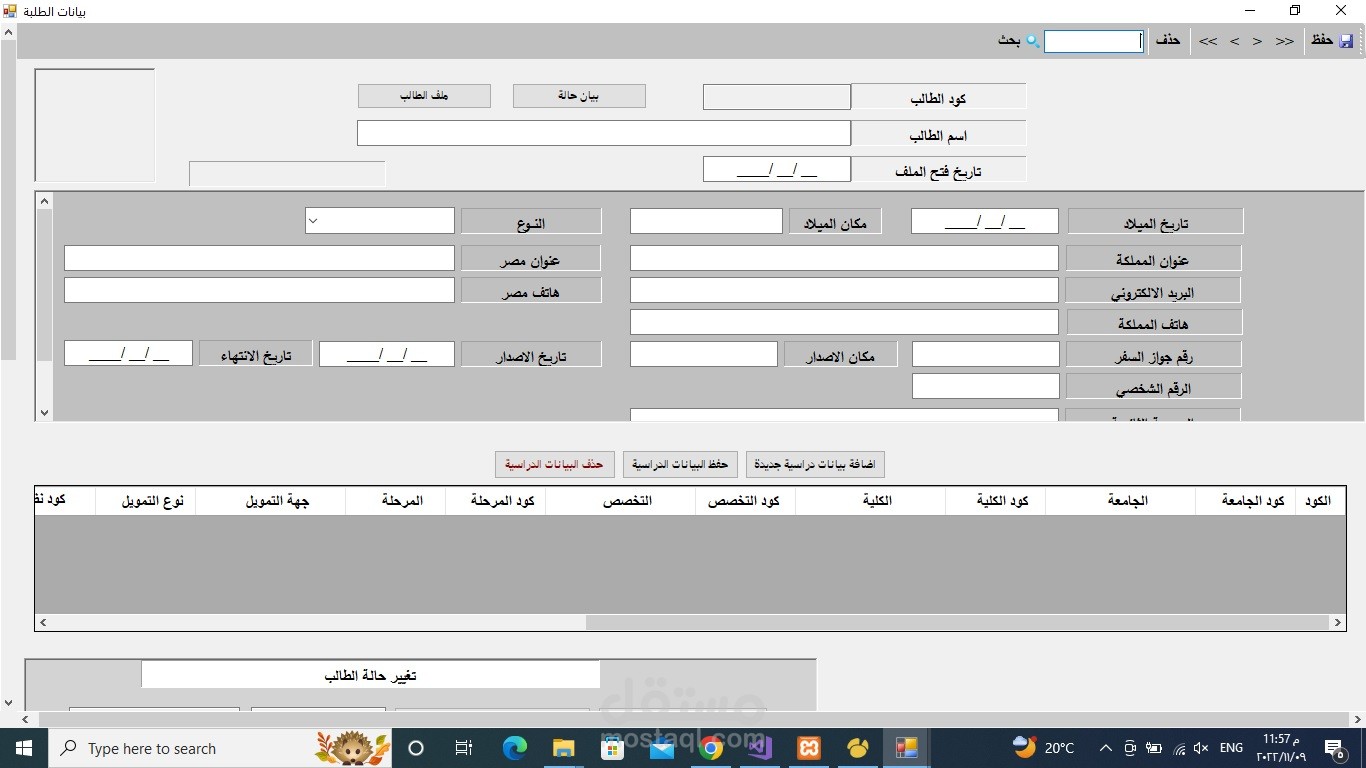This screenshot has height=768, width=1366.
Task: Jump to last record with >> arrow
Action: click(1284, 41)
